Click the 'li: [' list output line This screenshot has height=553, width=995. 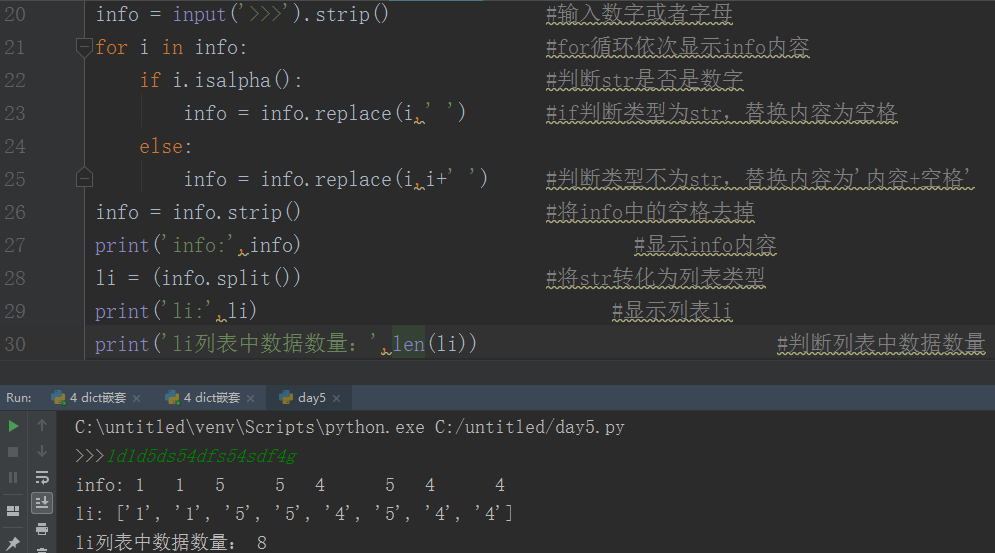294,513
